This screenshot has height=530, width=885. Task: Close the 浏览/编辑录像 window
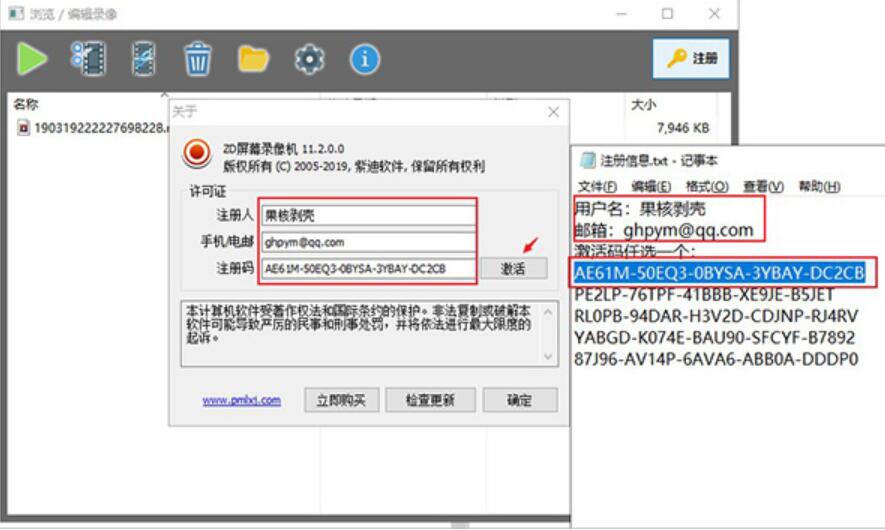click(x=715, y=14)
